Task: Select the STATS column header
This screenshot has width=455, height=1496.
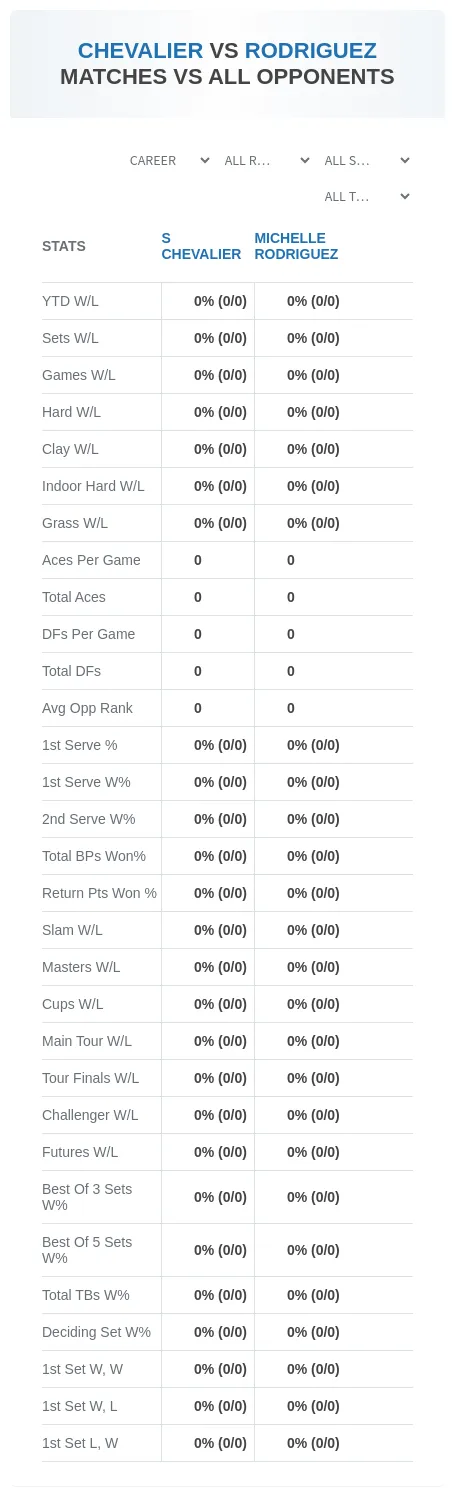Action: tap(64, 246)
